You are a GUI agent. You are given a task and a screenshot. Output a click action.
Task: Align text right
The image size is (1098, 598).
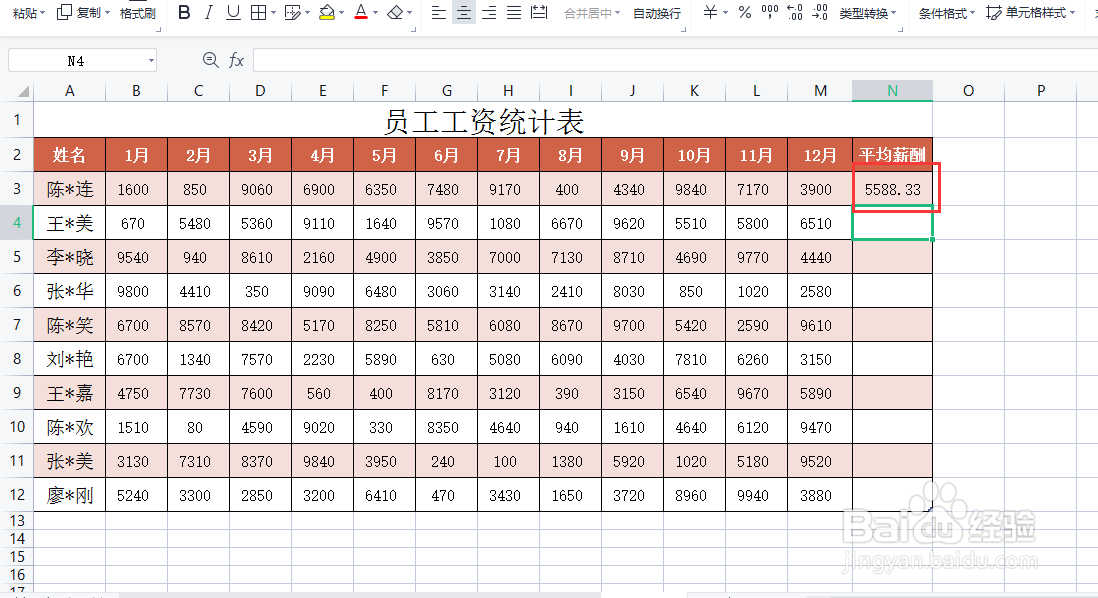[489, 13]
